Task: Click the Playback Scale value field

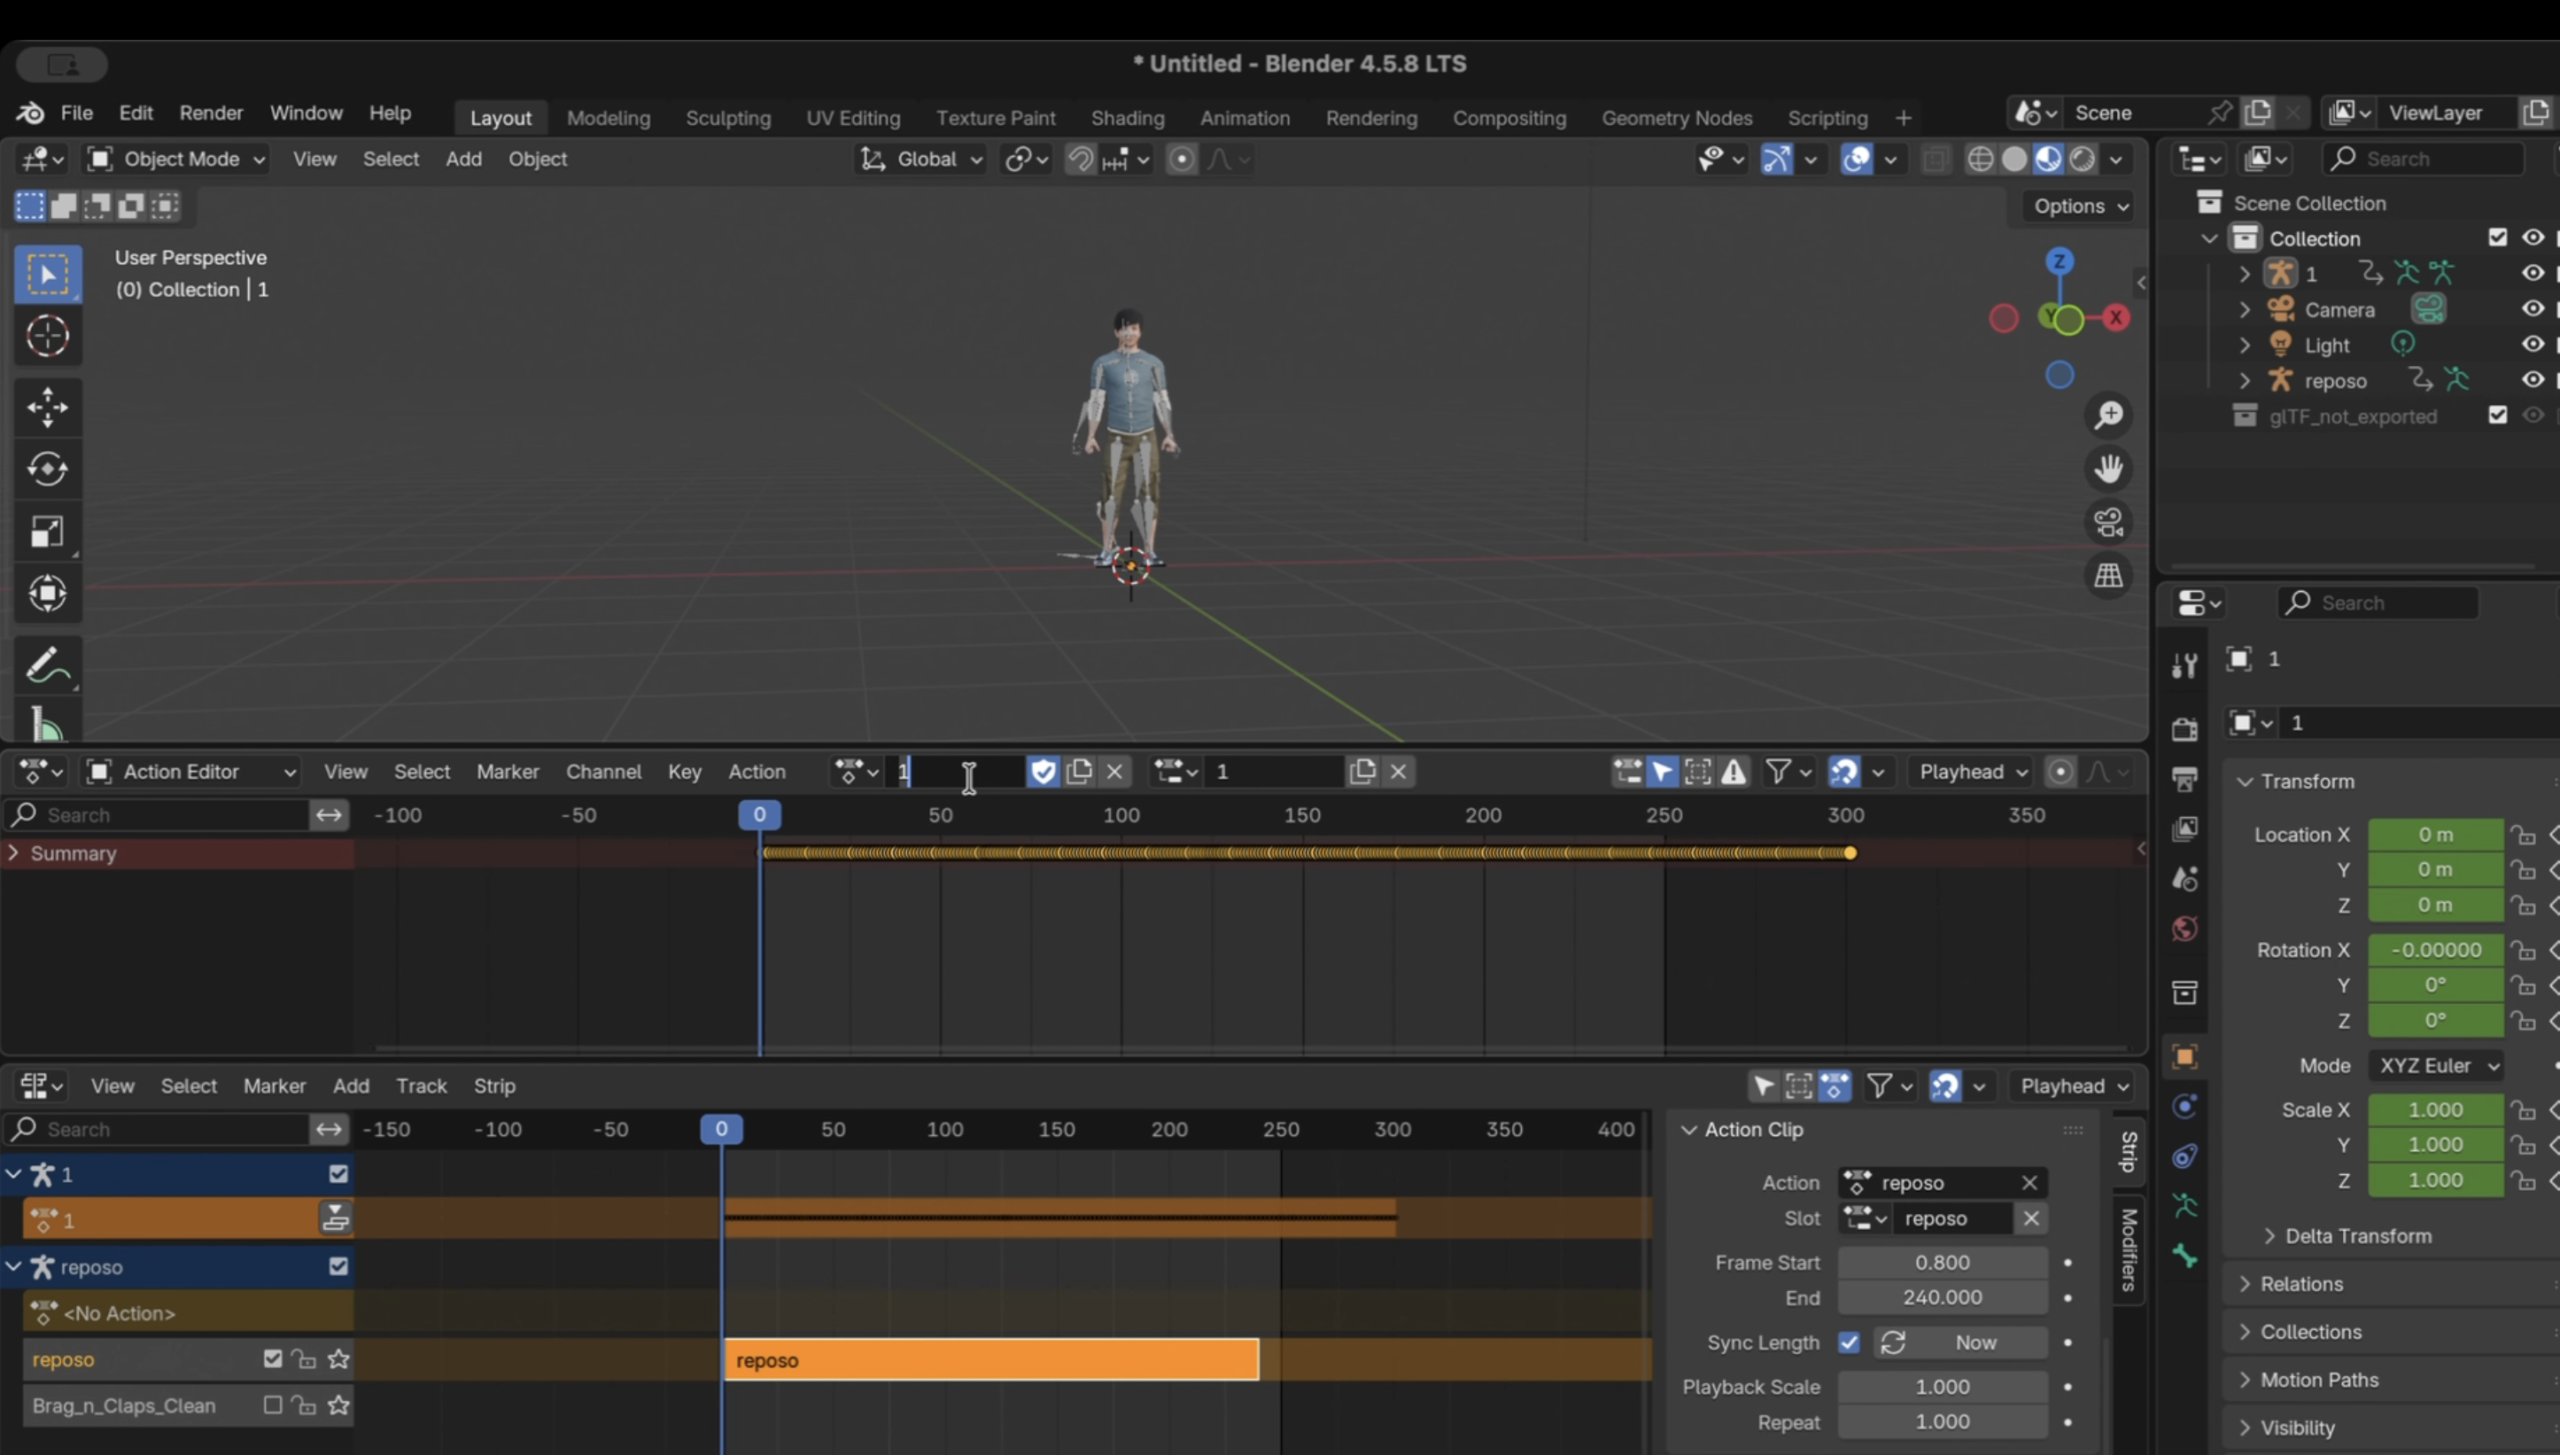Action: pos(1941,1387)
